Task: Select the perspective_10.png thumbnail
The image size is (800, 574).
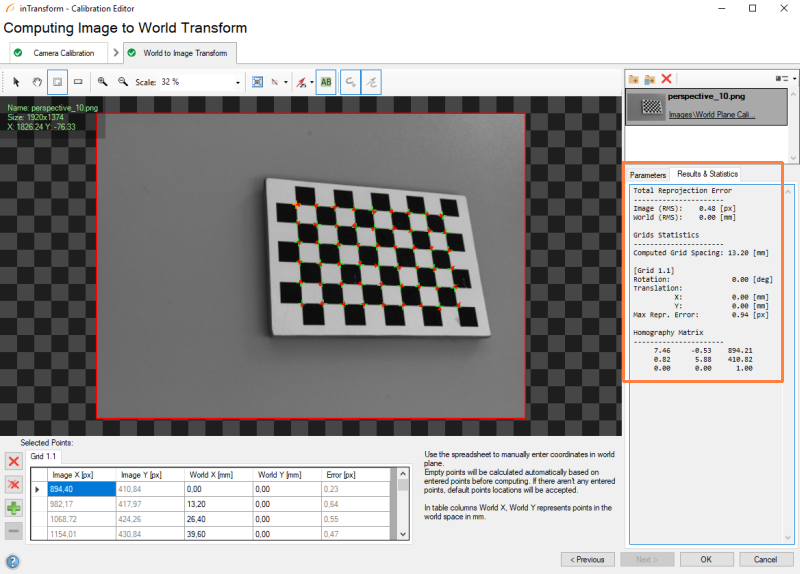Action: pyautogui.click(x=651, y=106)
